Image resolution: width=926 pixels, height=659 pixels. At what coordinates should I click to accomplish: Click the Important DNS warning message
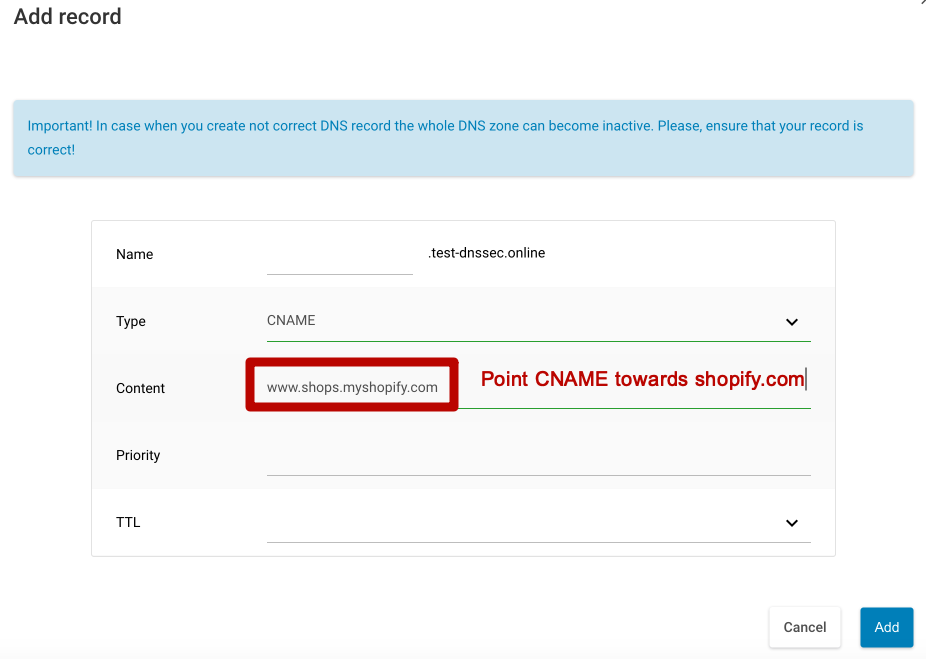(x=464, y=138)
